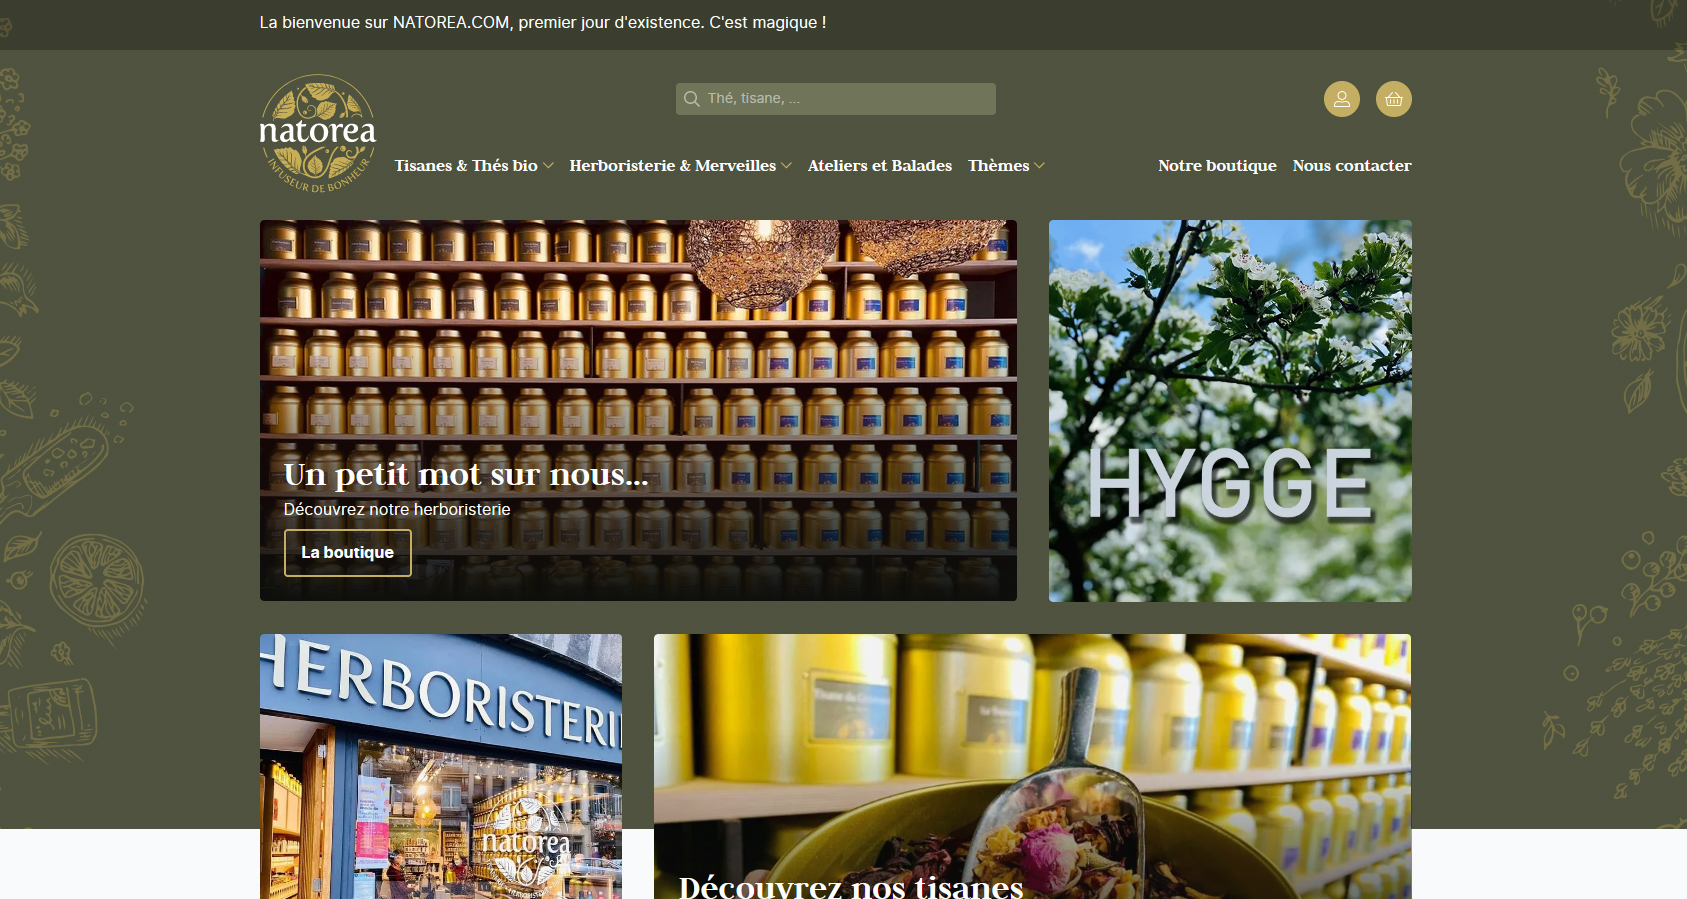Open the user account icon
Viewport: 1687px width, 899px height.
pyautogui.click(x=1341, y=99)
